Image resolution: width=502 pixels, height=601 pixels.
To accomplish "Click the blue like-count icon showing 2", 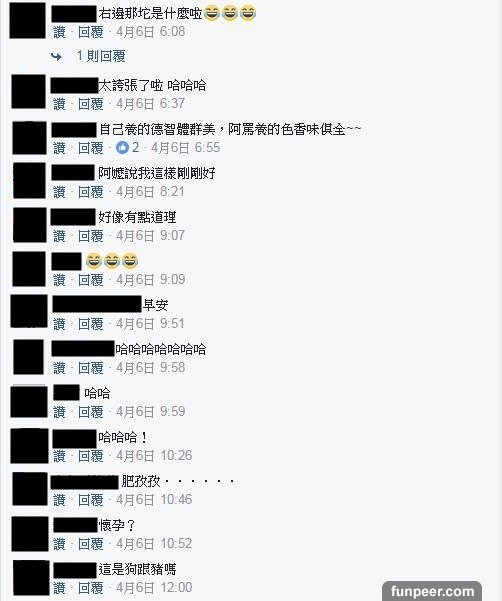I will [x=122, y=148].
